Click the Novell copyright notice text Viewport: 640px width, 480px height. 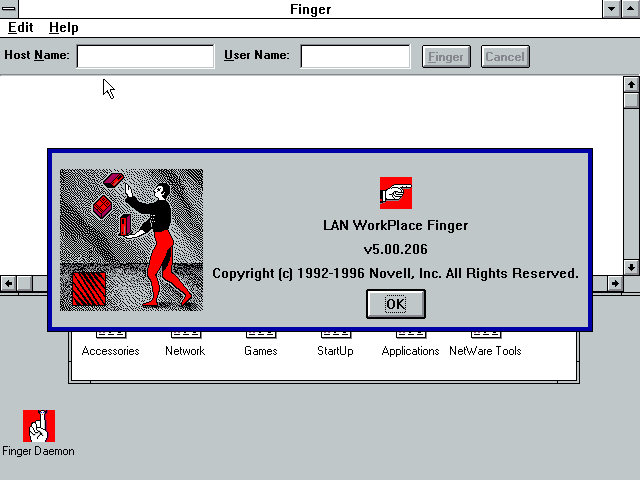(x=396, y=273)
